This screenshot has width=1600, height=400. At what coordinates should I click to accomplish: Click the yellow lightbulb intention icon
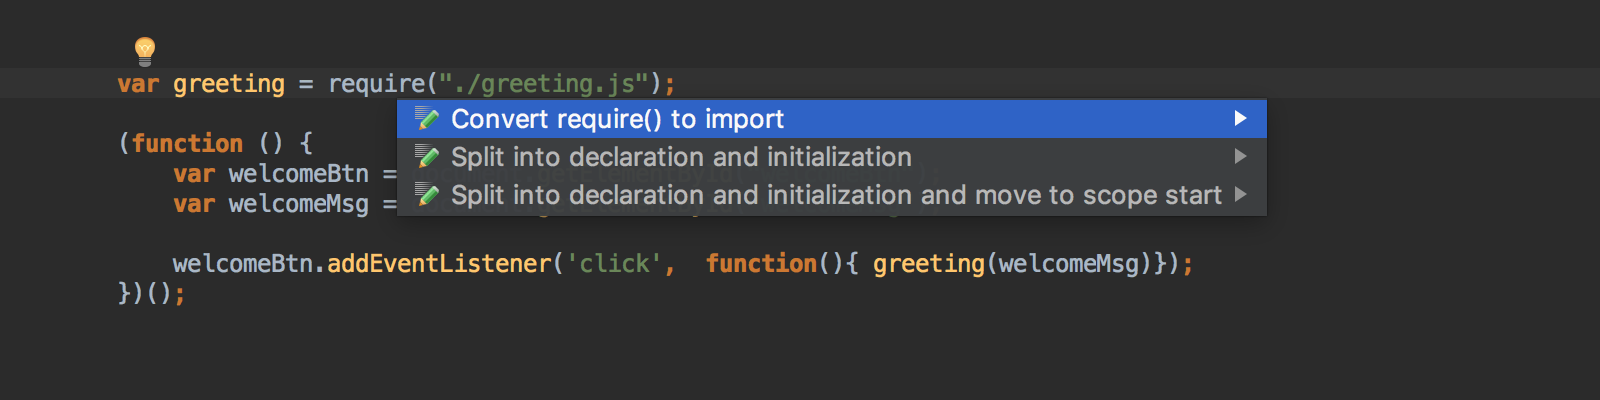pos(145,51)
